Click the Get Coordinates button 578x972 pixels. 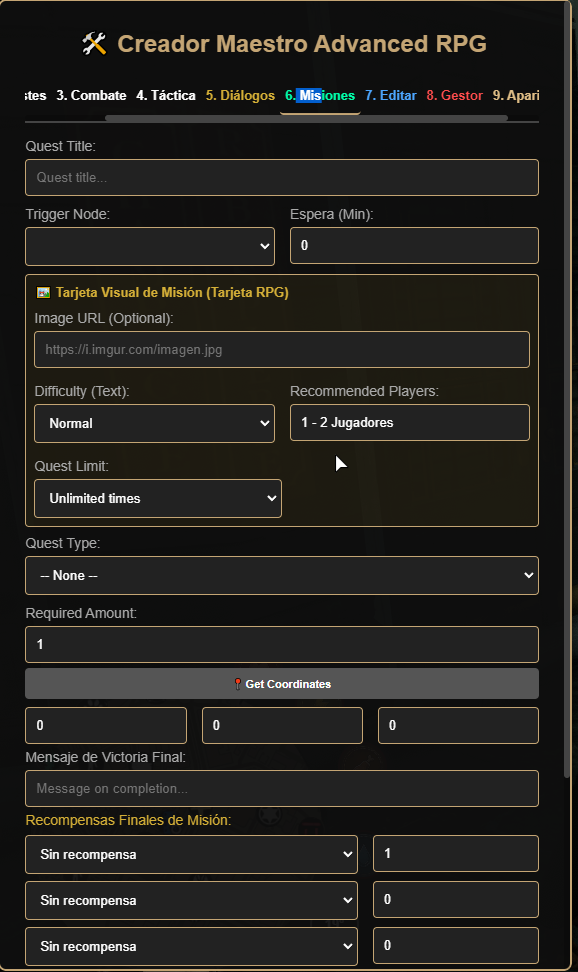pos(282,684)
